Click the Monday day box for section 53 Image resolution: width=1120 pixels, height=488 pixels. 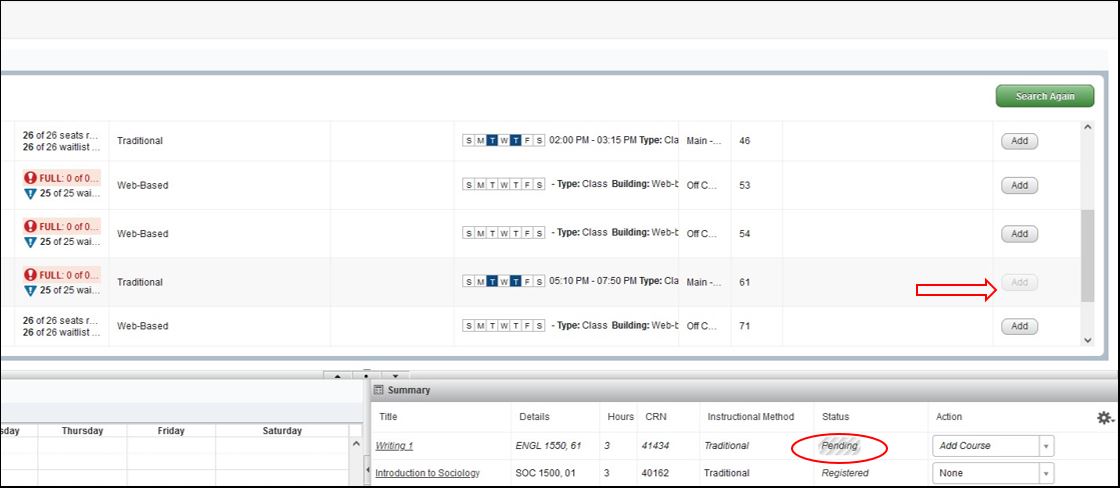pyautogui.click(x=481, y=185)
